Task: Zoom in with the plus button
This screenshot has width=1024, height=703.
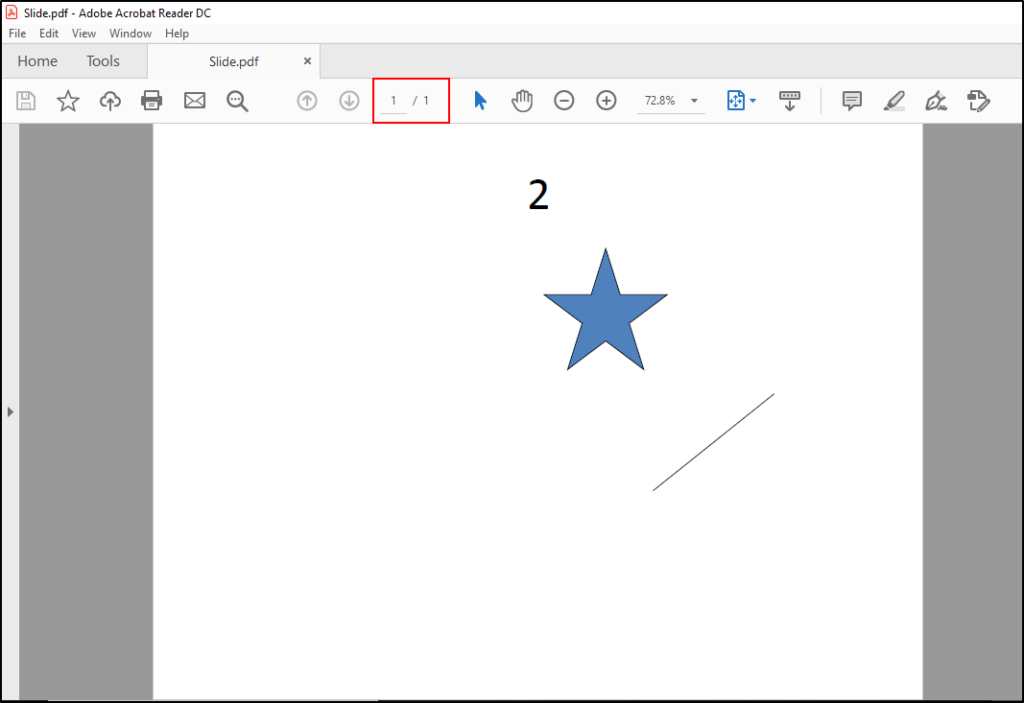Action: (606, 100)
